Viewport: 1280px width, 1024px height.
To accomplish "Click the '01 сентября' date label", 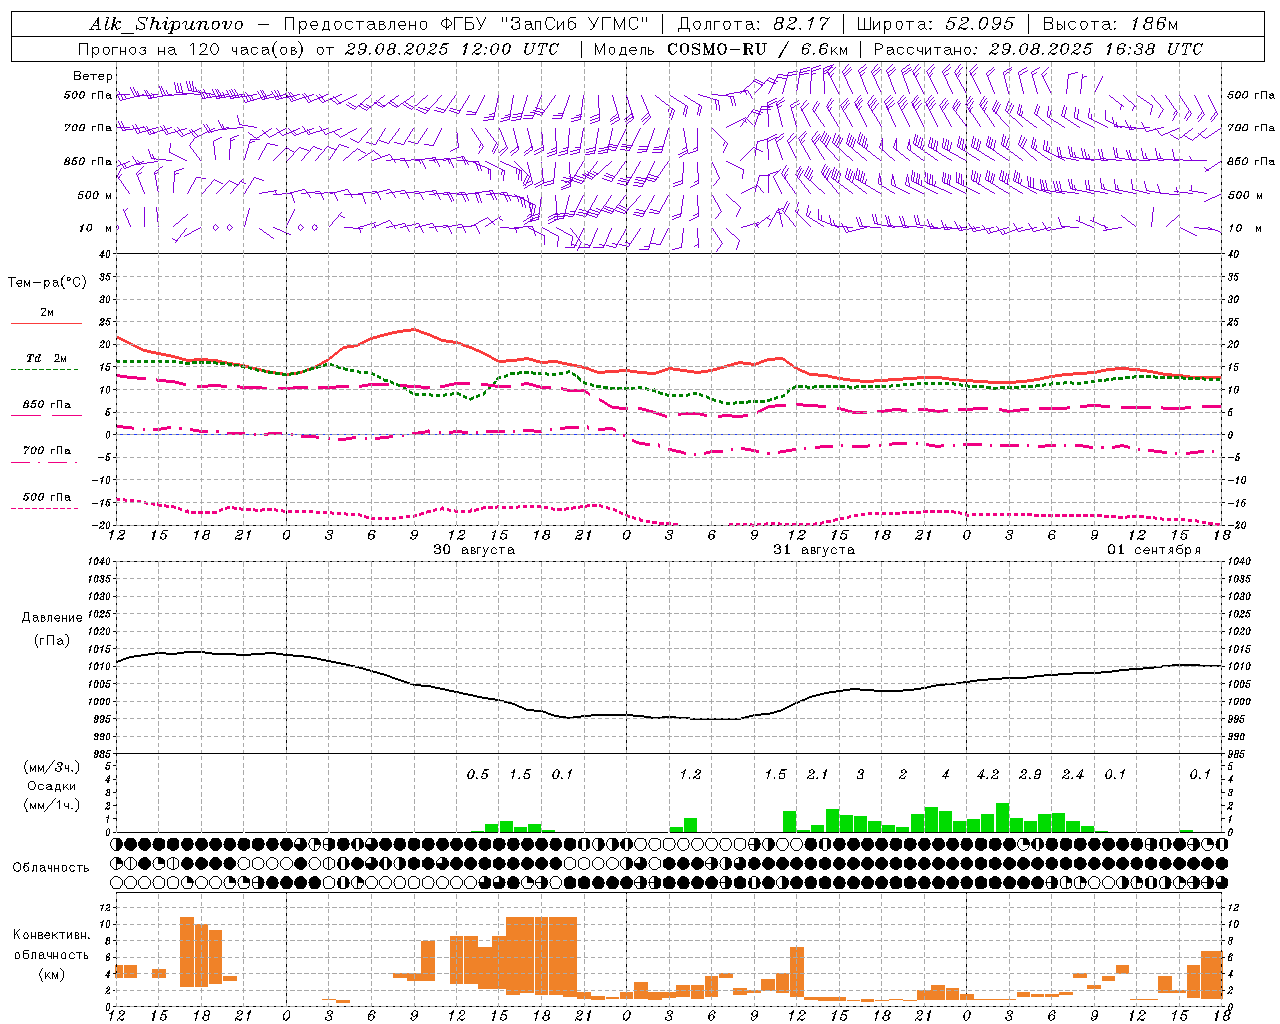I will click(x=1154, y=550).
